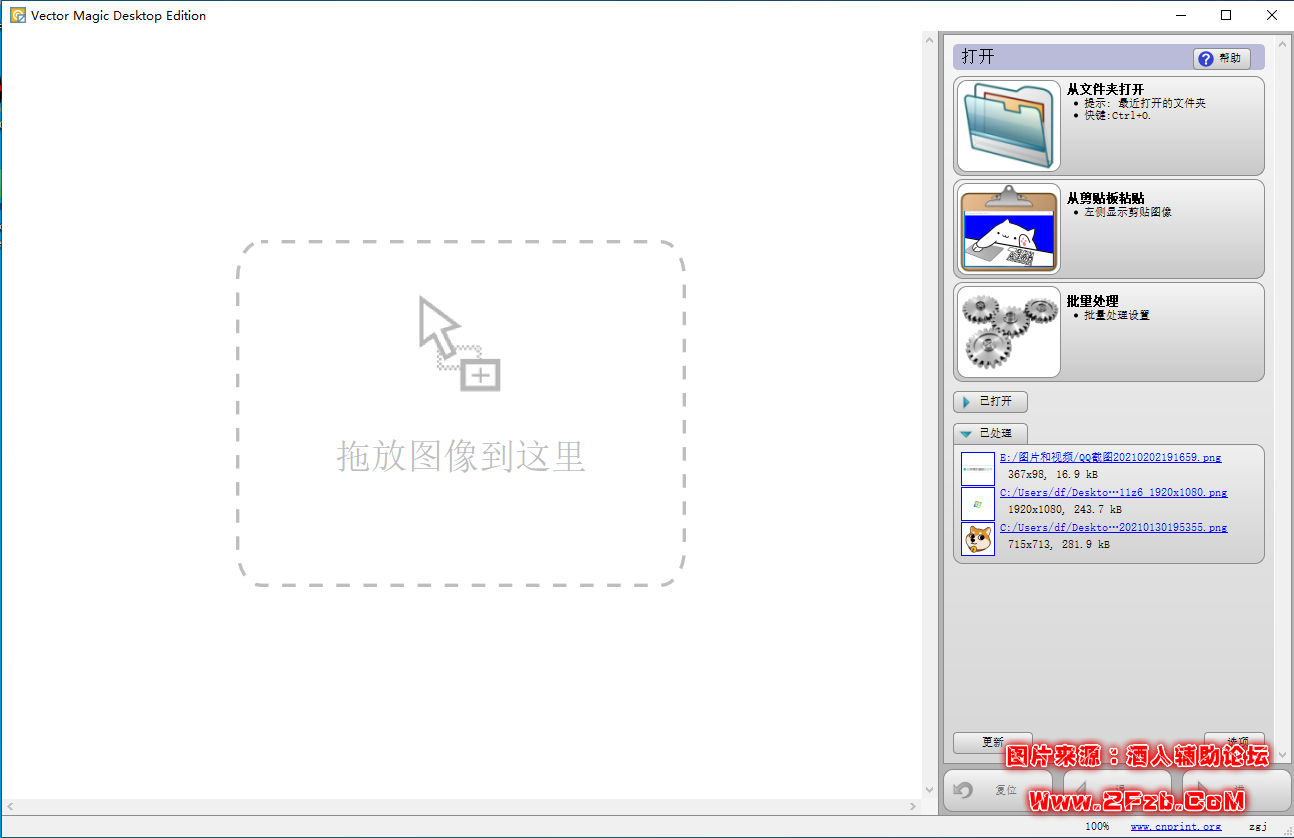Click the 100% zoom level indicator
Viewport: 1294px width, 838px height.
click(1097, 826)
